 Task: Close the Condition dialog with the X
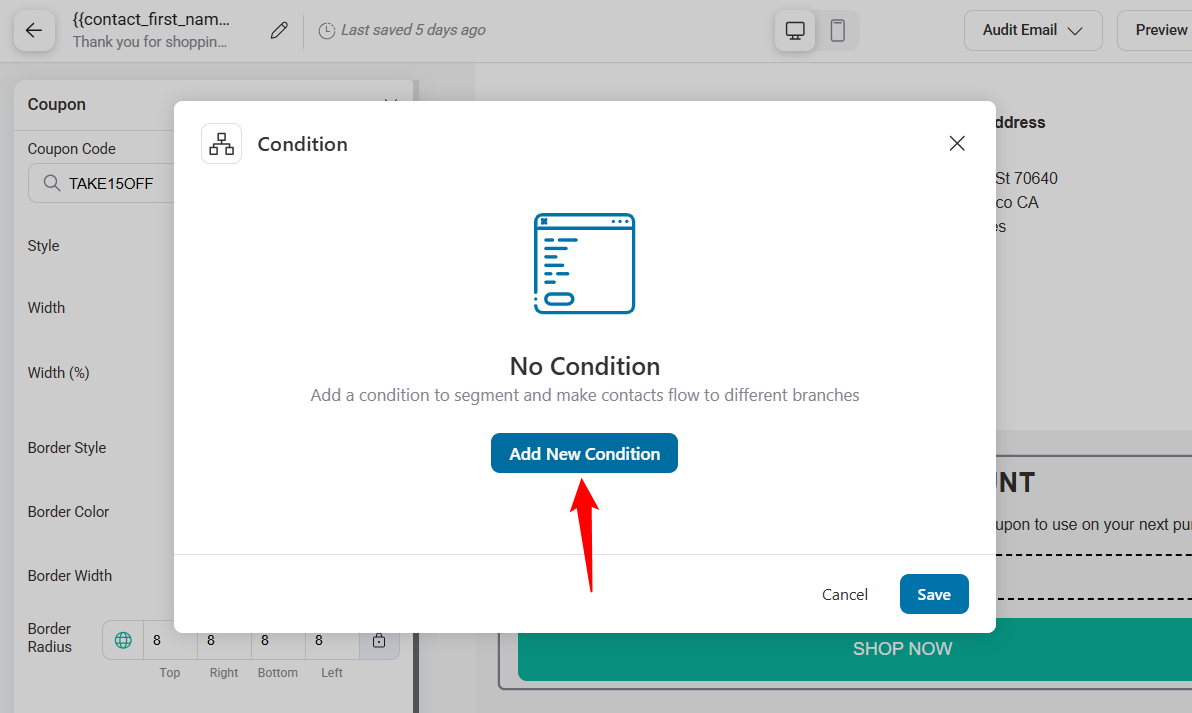point(956,143)
